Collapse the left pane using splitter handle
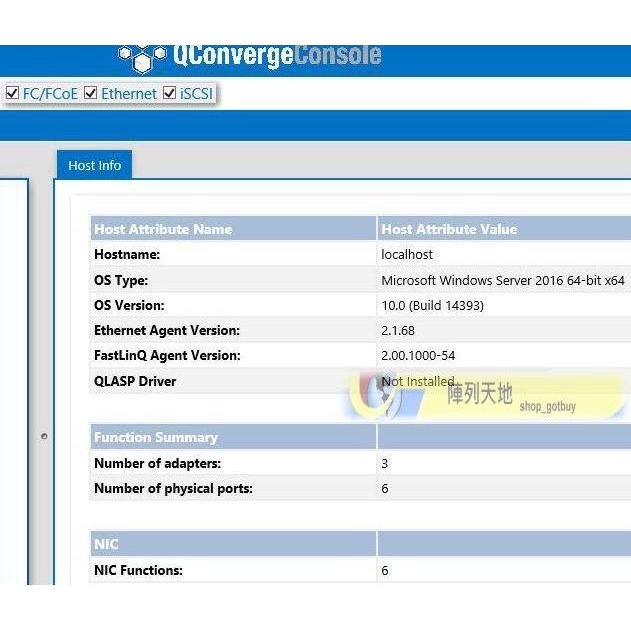 [43, 436]
